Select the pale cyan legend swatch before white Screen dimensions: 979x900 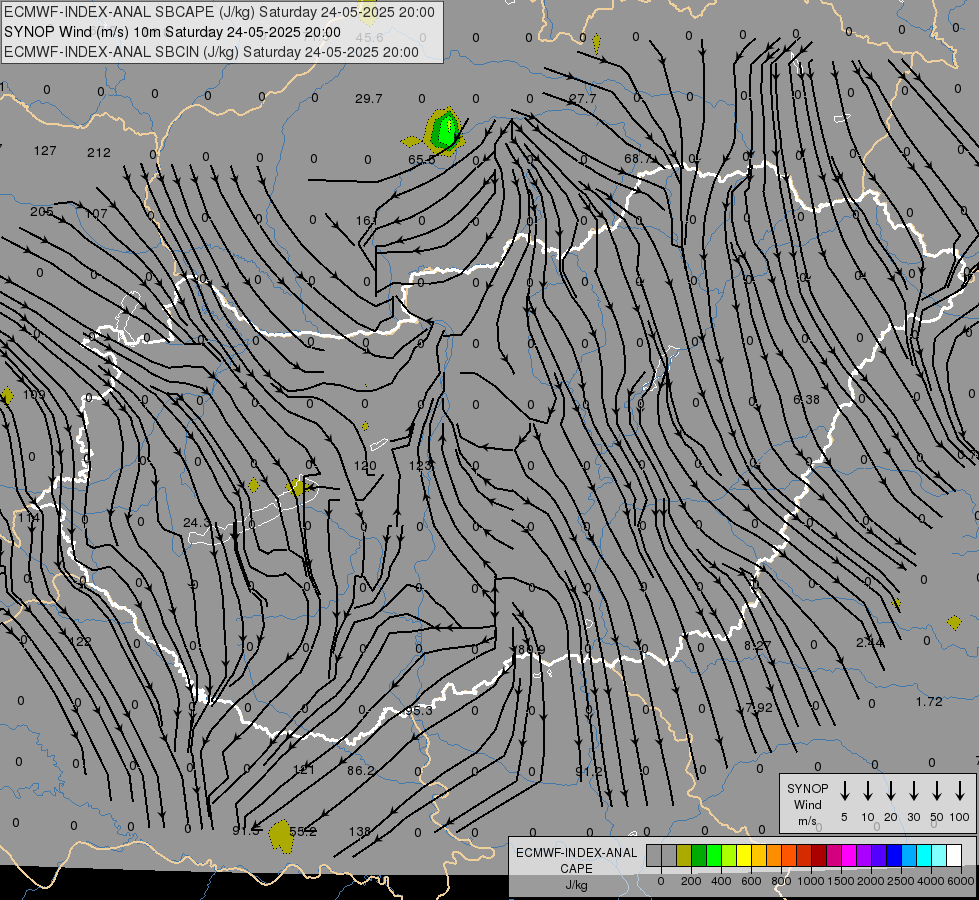click(x=939, y=856)
